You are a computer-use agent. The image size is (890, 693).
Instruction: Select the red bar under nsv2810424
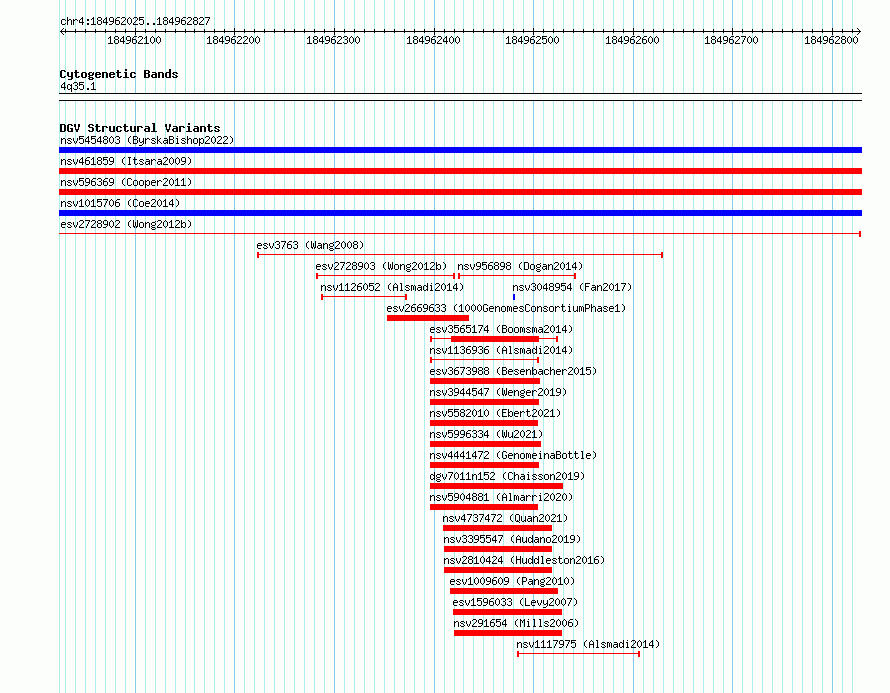click(x=498, y=570)
